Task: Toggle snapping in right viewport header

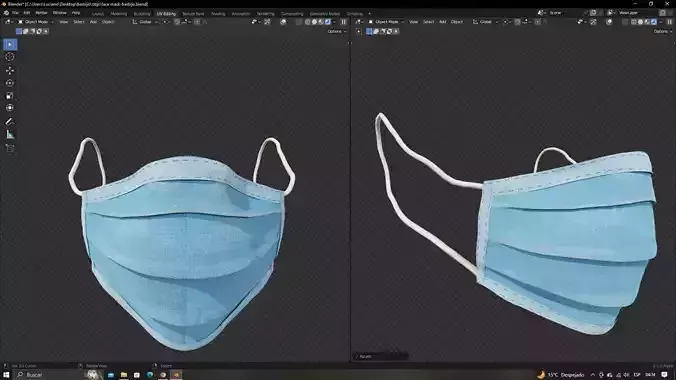Action: 517,22
